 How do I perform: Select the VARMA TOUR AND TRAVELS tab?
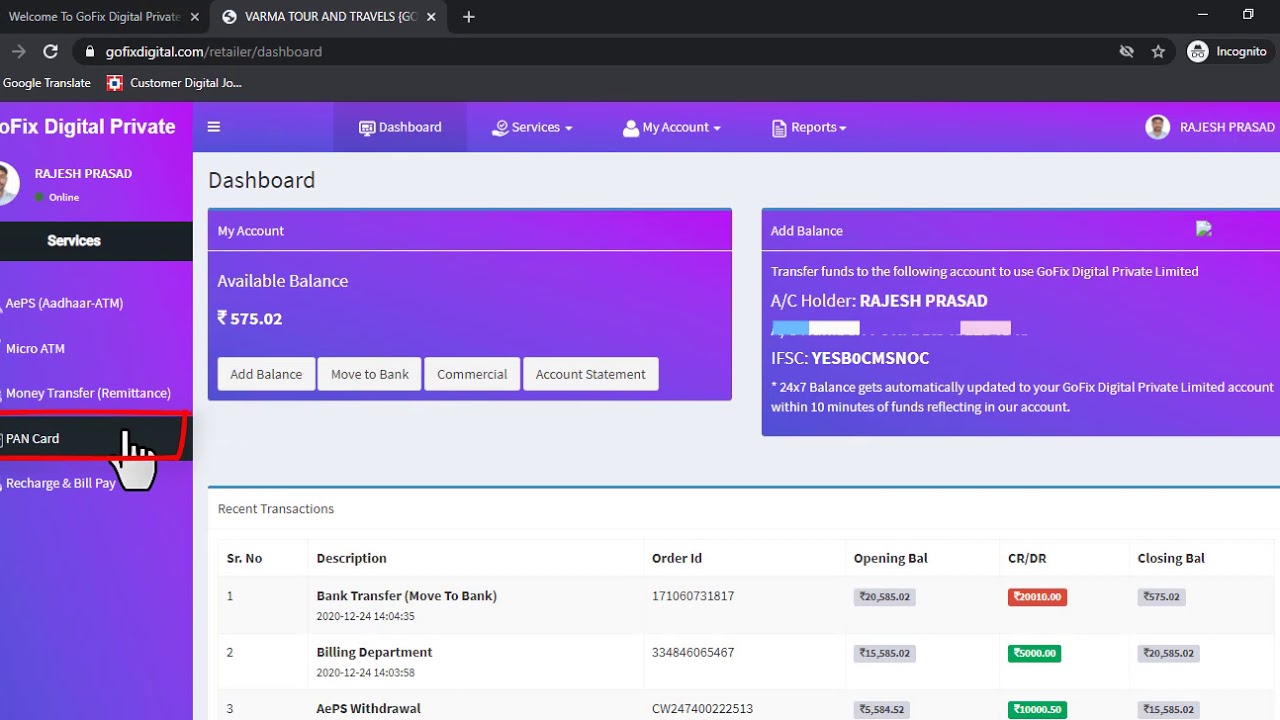click(330, 17)
